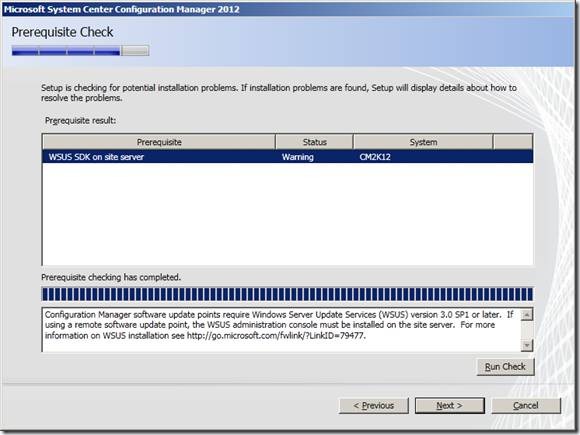Click the Prerequisite checking has completed text
Viewport: 580px width, 435px height.
click(111, 277)
